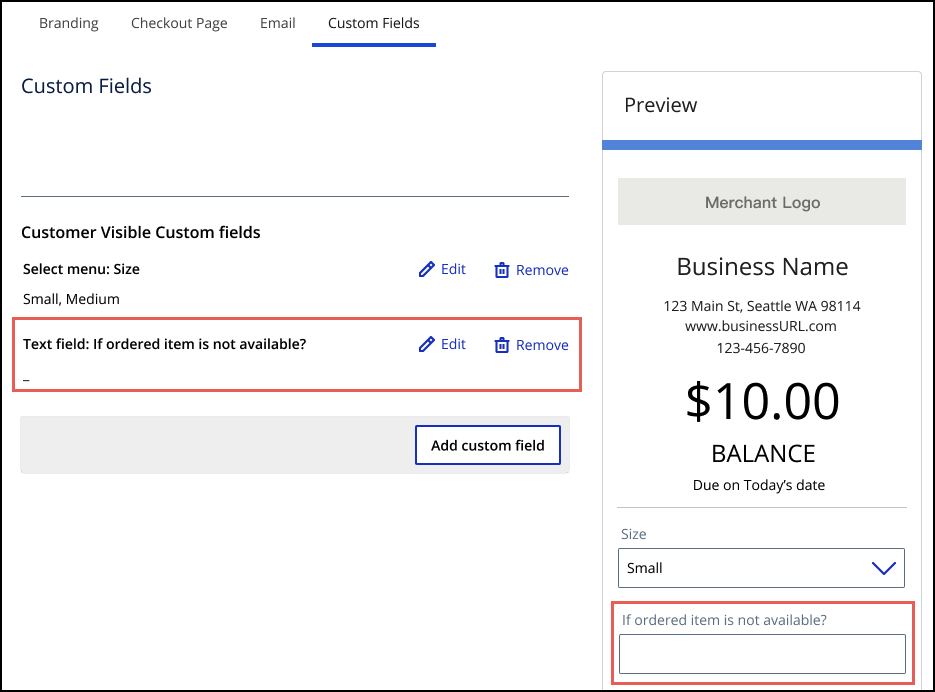Select the Custom Fields tab
935x692 pixels.
click(373, 23)
